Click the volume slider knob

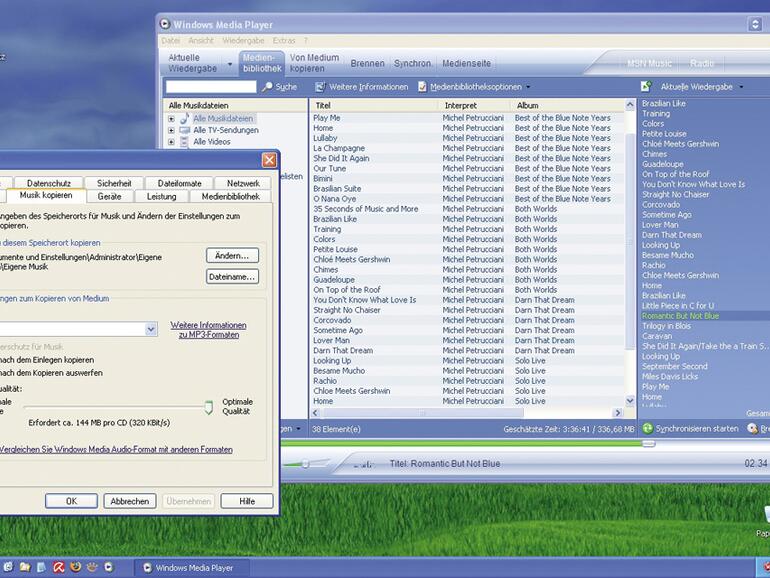305,464
